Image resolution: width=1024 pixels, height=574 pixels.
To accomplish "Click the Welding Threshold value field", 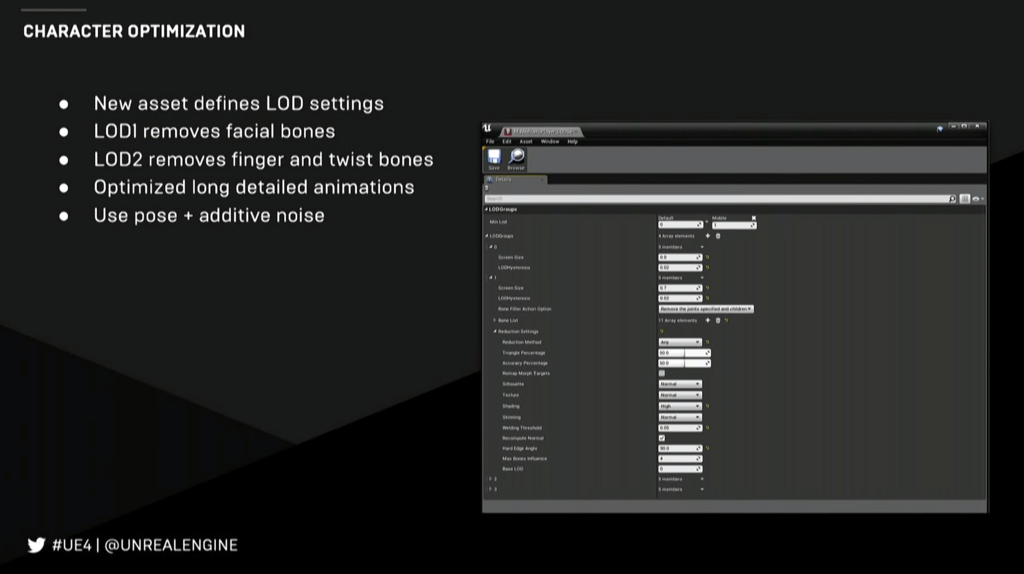I will coord(680,428).
